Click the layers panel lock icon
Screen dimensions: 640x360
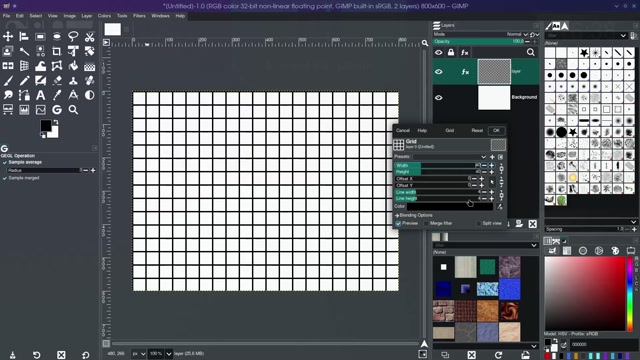[x=451, y=52]
